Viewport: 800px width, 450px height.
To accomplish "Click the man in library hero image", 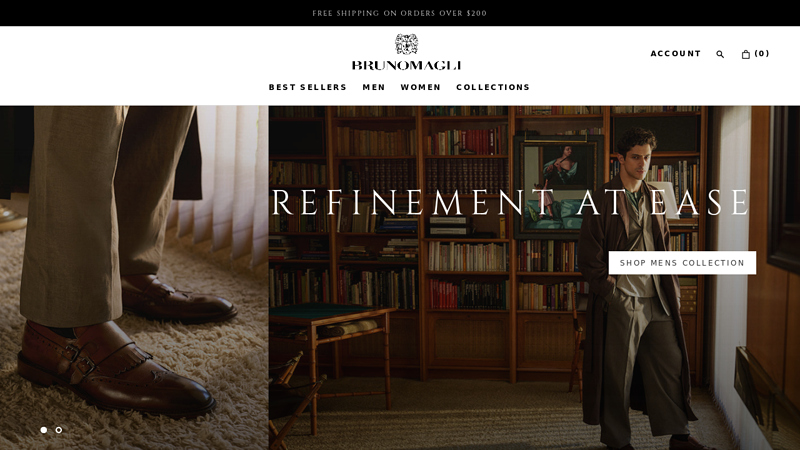I will [x=534, y=278].
